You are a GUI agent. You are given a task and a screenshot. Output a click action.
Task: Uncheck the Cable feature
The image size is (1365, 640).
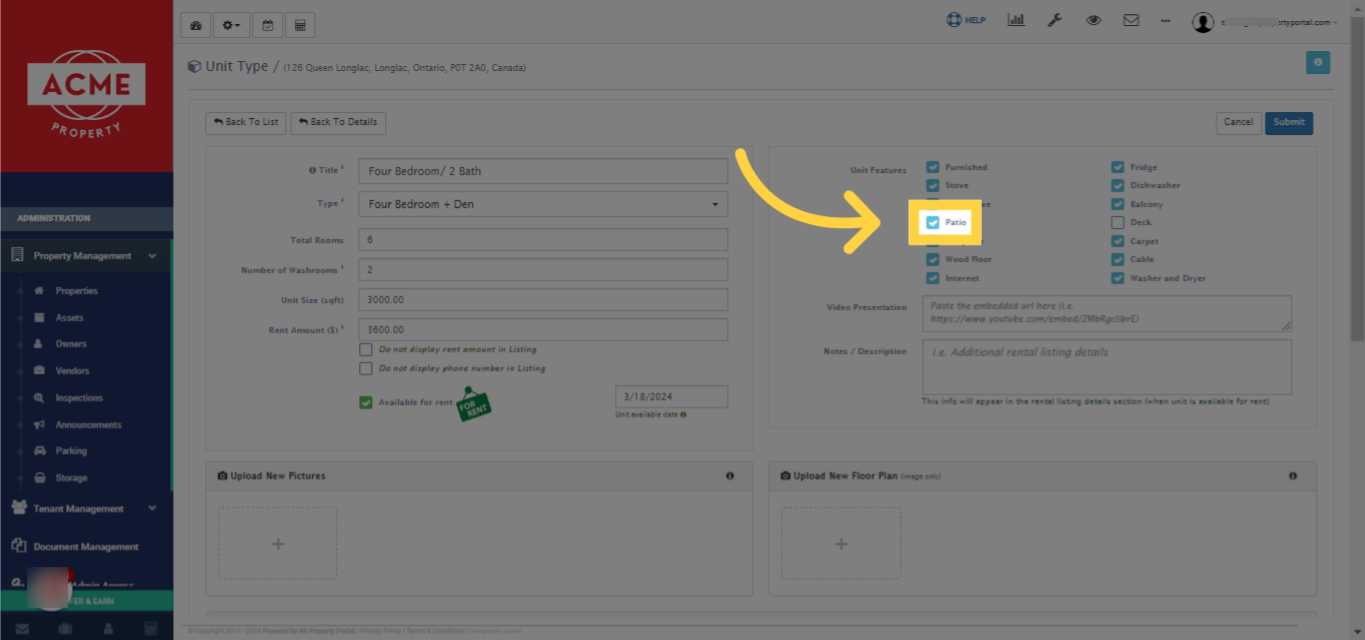point(1118,260)
